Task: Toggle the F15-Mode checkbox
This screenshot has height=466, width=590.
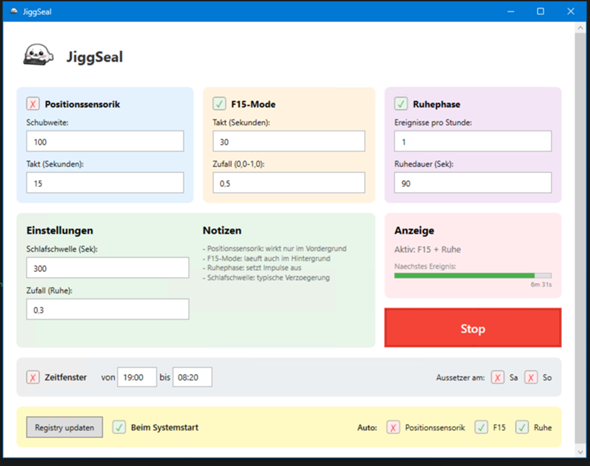Action: pyautogui.click(x=219, y=104)
